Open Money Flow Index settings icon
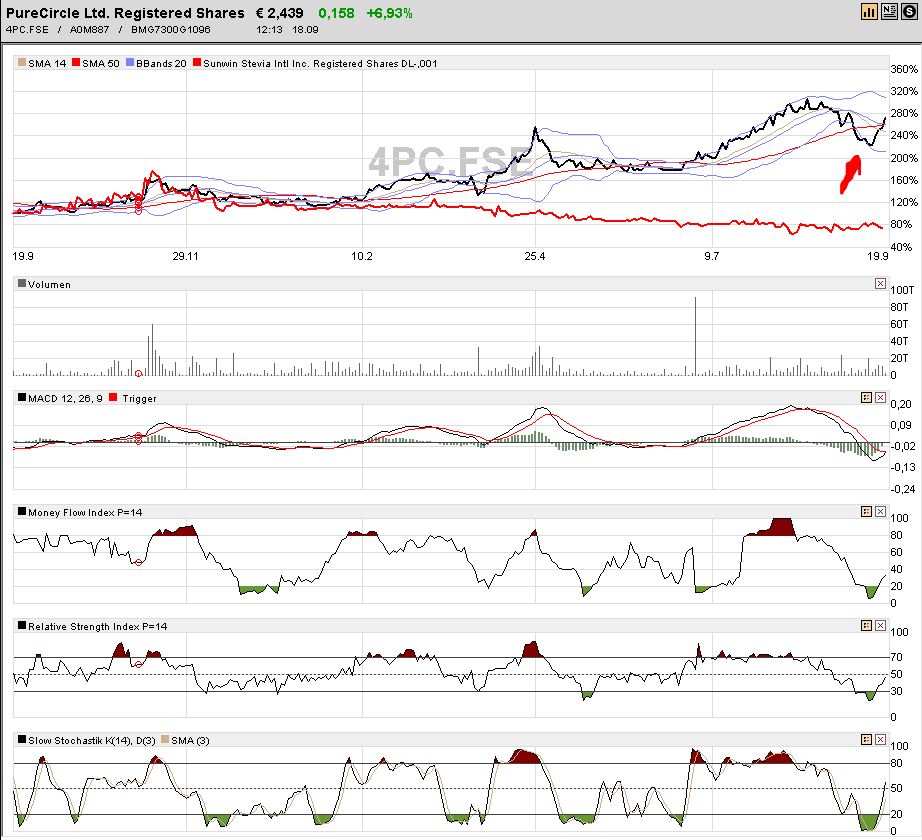The width and height of the screenshot is (922, 840). [866, 511]
